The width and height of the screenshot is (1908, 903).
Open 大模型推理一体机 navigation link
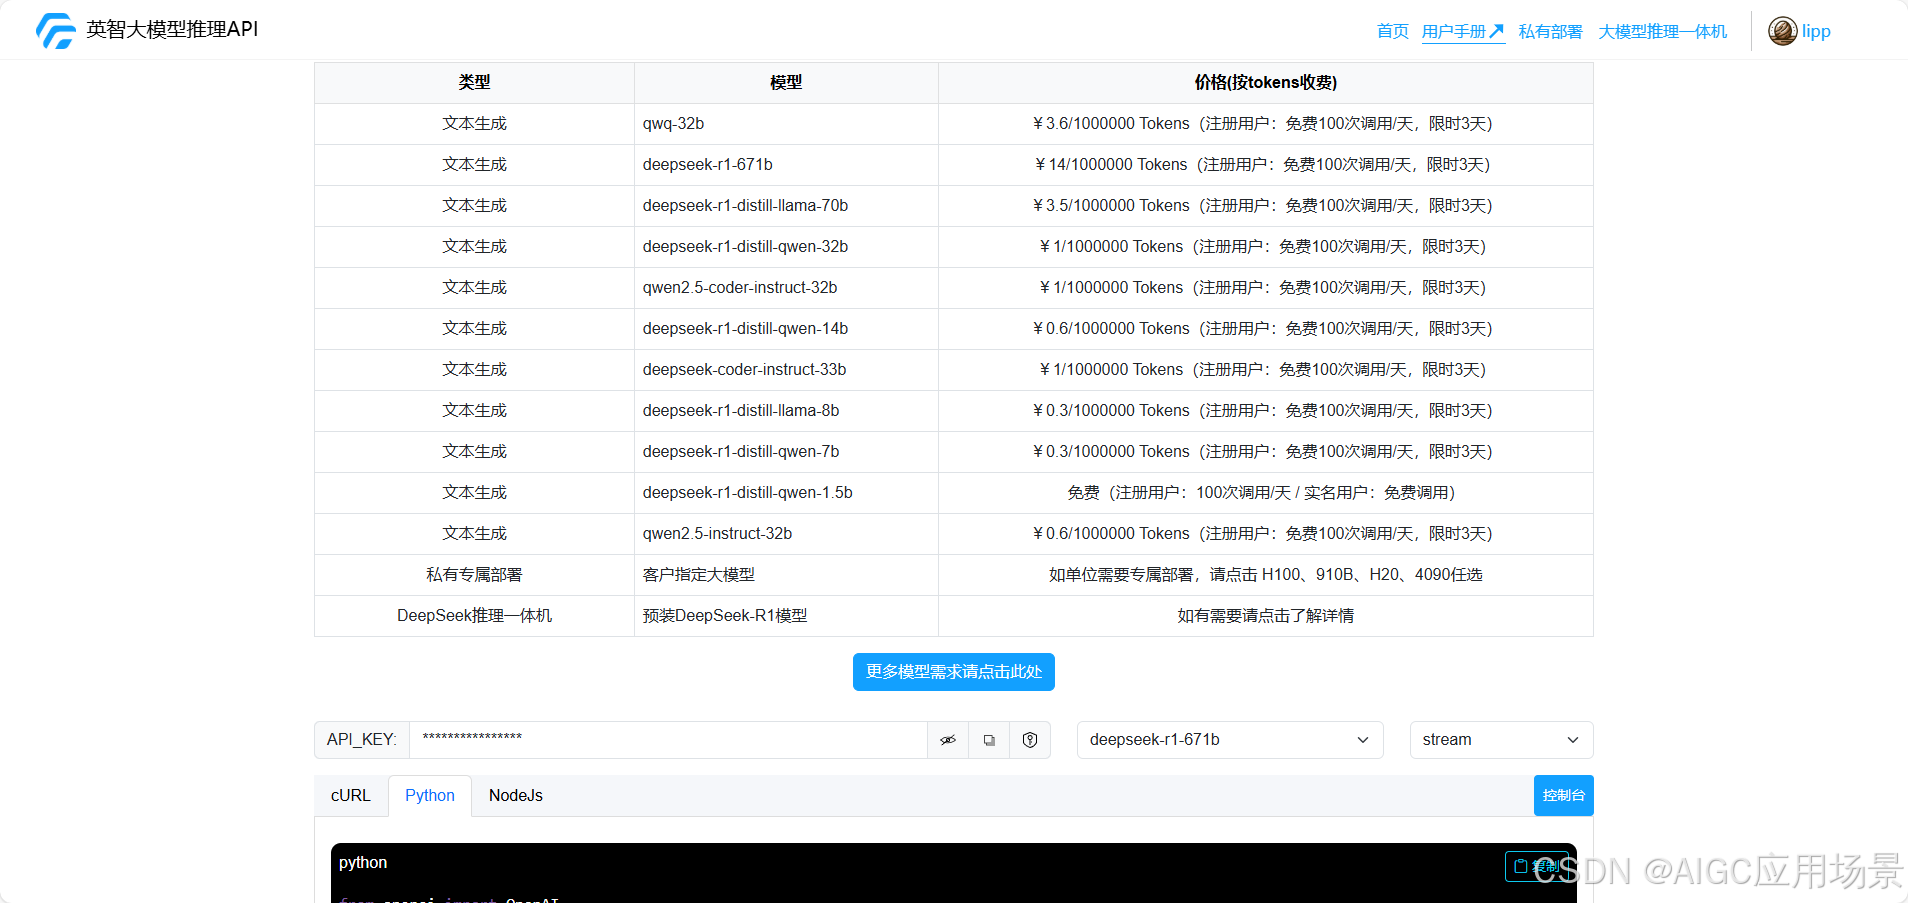(1662, 32)
